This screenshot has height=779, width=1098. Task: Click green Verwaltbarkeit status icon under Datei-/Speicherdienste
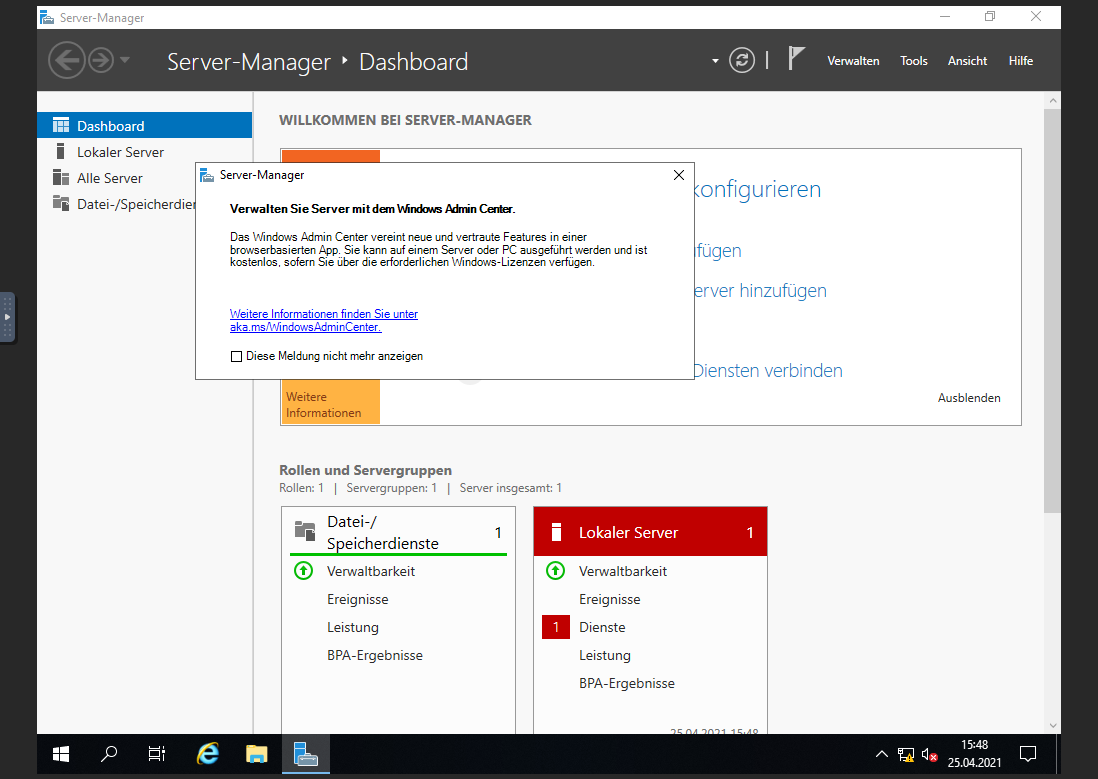303,571
